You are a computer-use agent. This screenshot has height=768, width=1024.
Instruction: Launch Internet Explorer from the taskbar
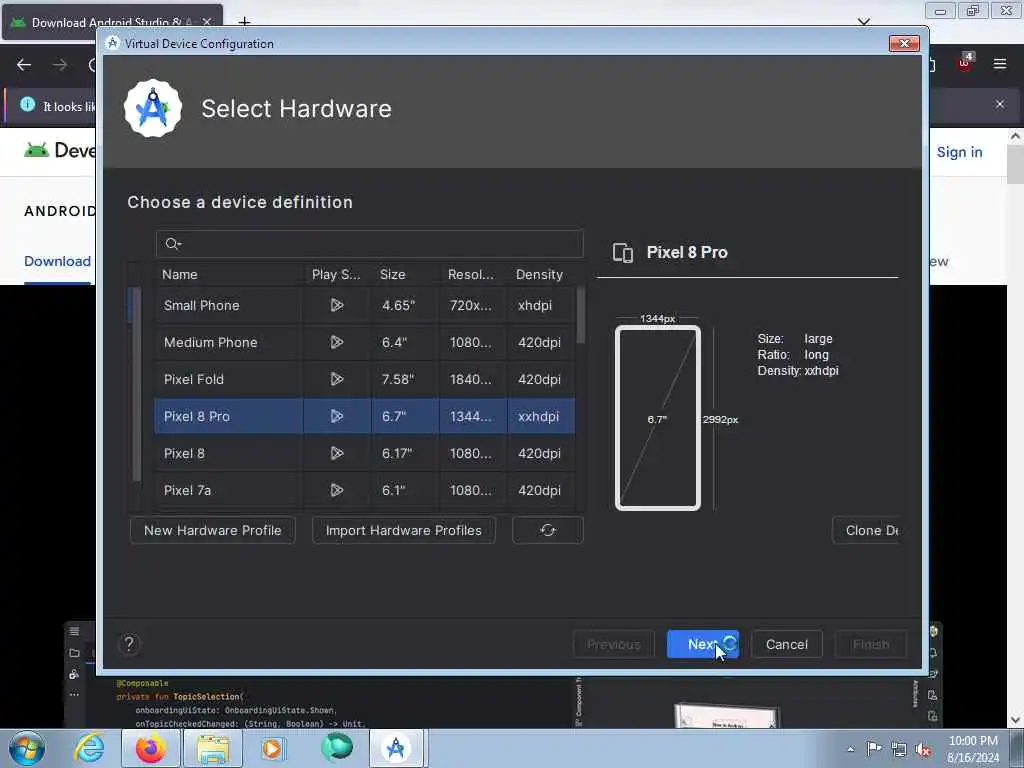89,748
